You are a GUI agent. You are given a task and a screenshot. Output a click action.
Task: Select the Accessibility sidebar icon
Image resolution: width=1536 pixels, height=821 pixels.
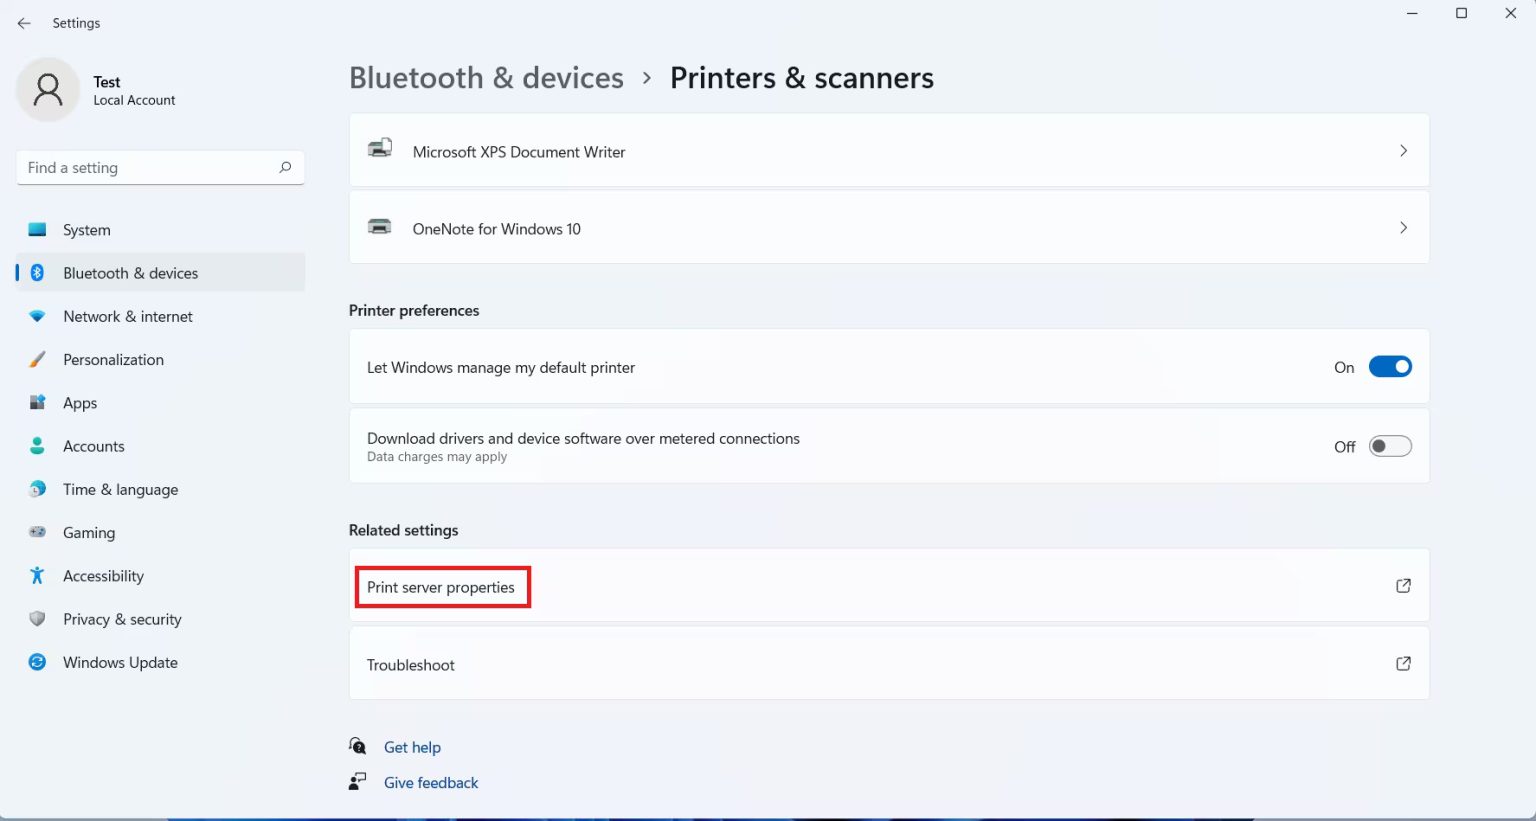37,575
